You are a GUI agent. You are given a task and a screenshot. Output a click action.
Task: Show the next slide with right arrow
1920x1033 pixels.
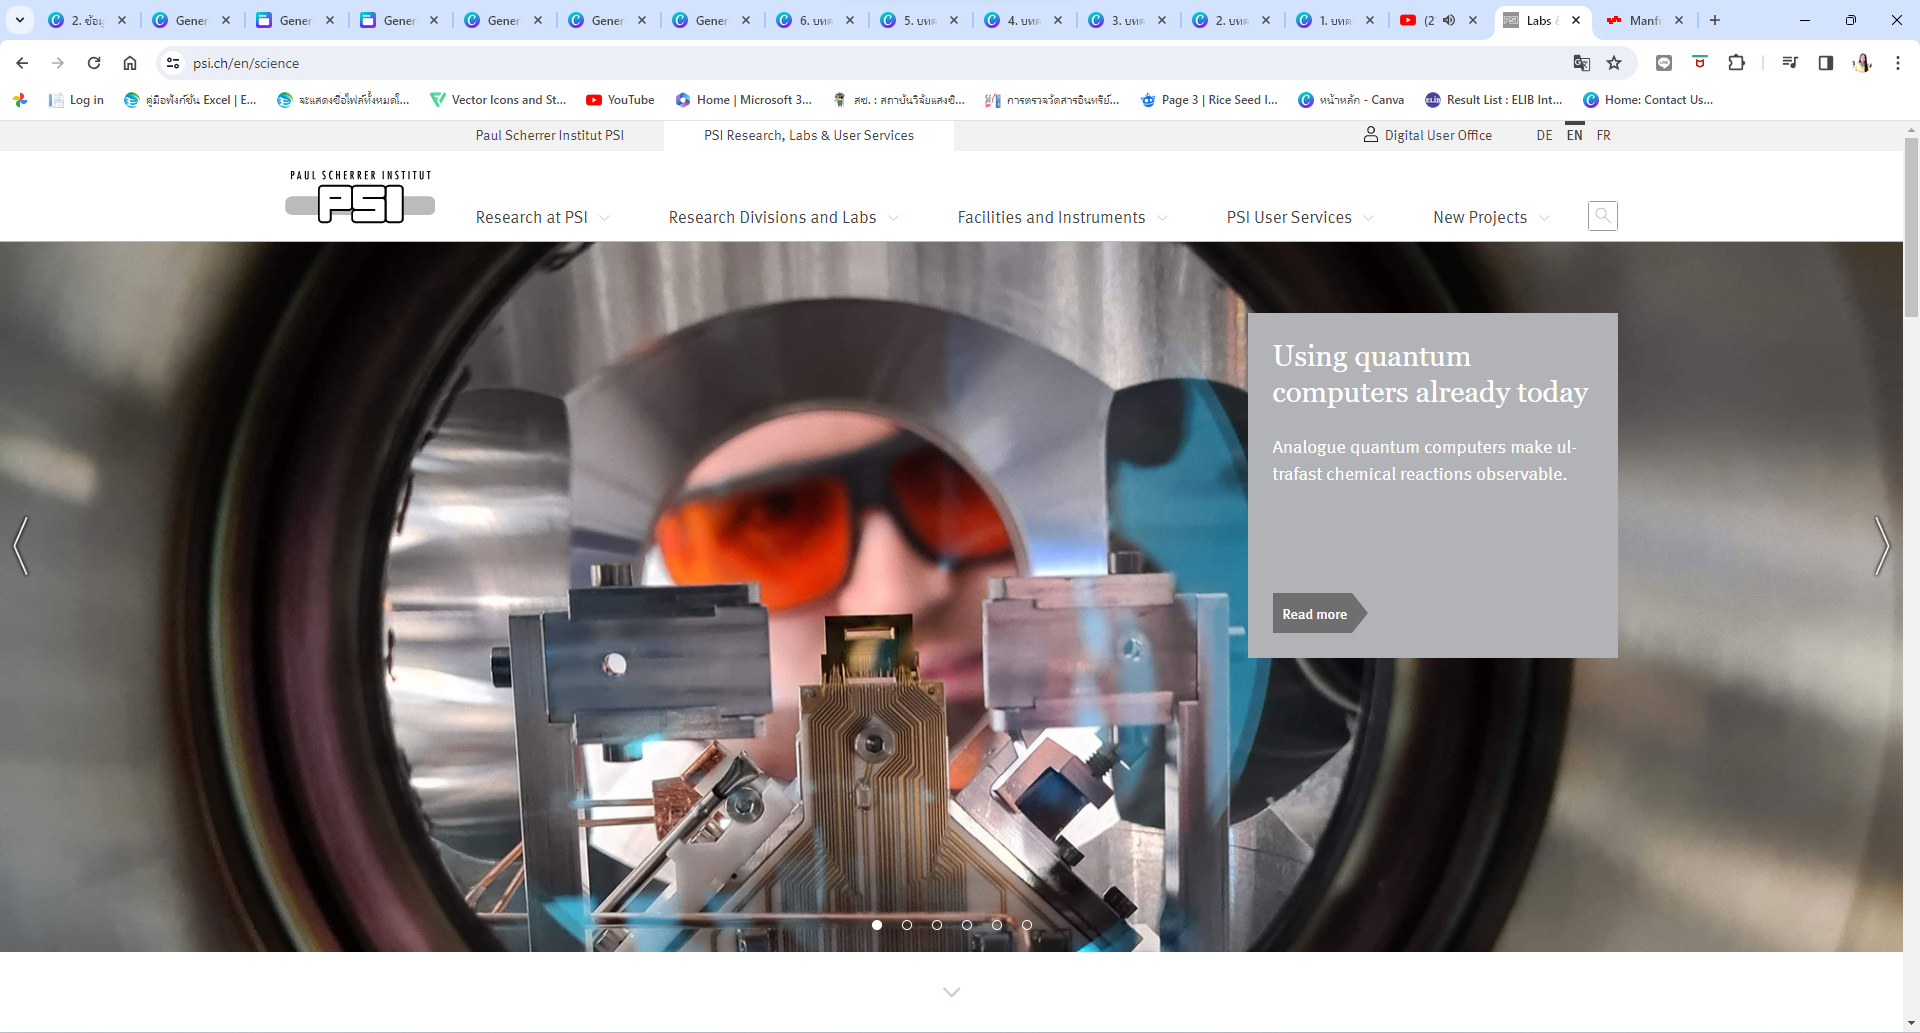click(x=1881, y=546)
